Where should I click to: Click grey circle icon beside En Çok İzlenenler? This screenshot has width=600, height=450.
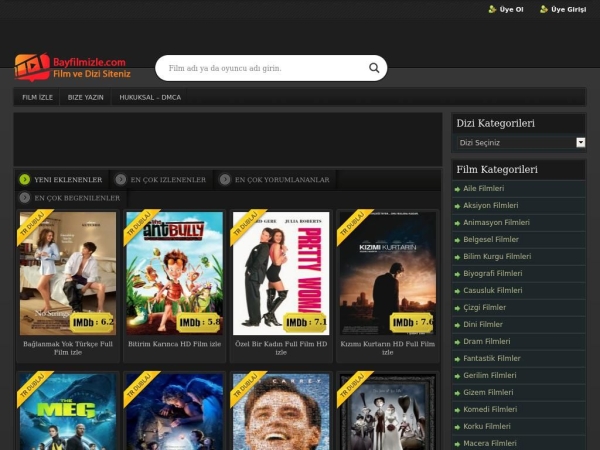click(x=121, y=179)
